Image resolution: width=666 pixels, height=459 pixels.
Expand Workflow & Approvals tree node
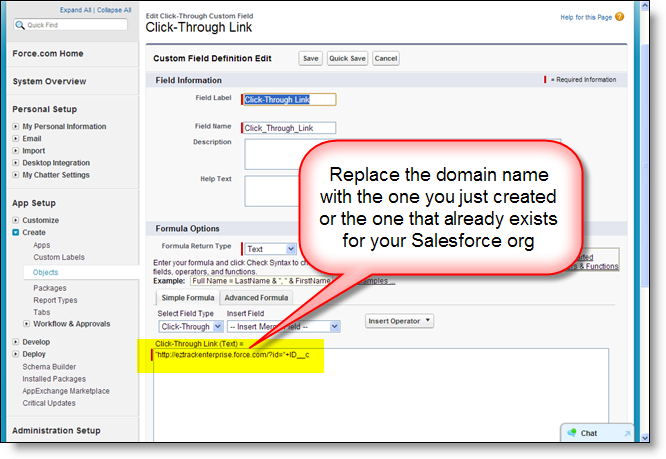(27, 323)
